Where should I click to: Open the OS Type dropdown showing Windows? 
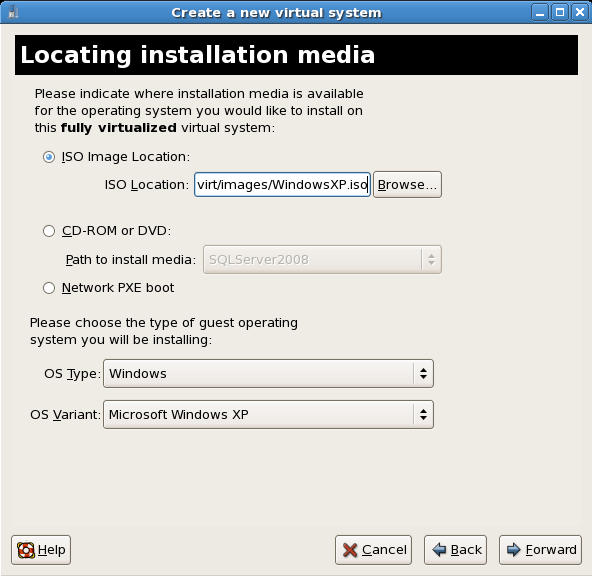(x=268, y=374)
